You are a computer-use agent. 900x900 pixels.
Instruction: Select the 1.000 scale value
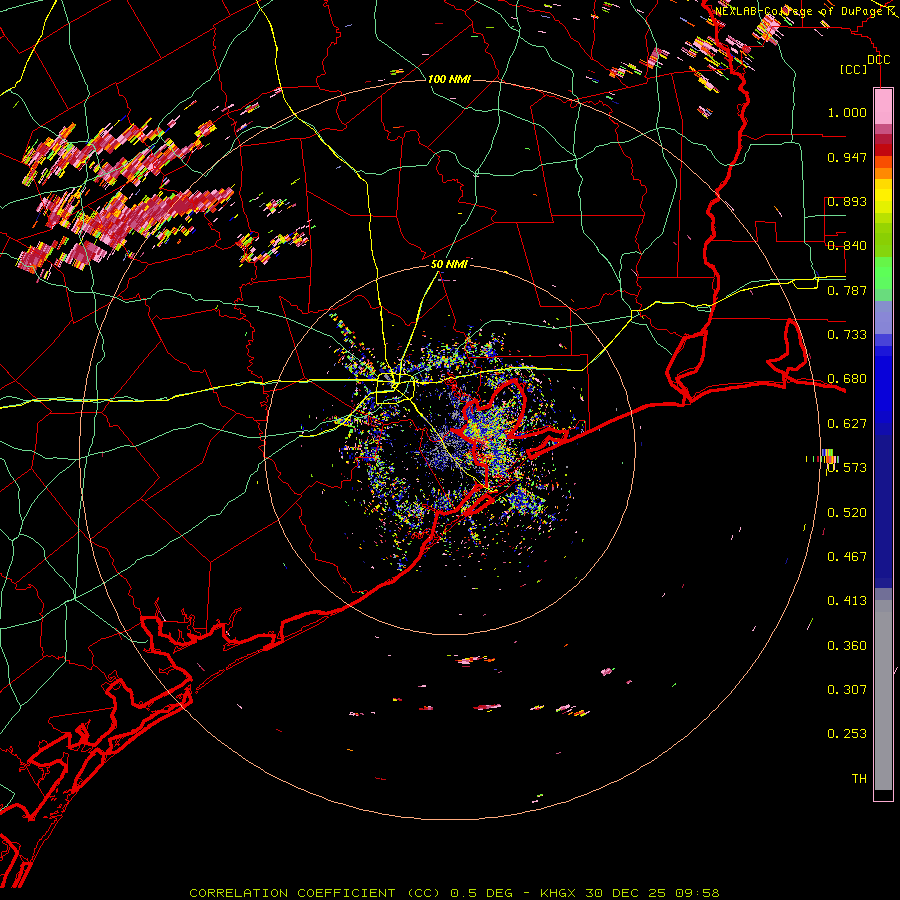pyautogui.click(x=847, y=112)
